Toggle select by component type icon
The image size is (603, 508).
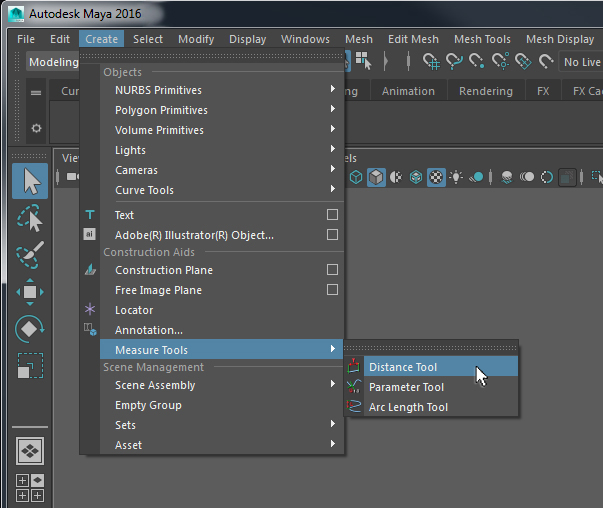(363, 61)
